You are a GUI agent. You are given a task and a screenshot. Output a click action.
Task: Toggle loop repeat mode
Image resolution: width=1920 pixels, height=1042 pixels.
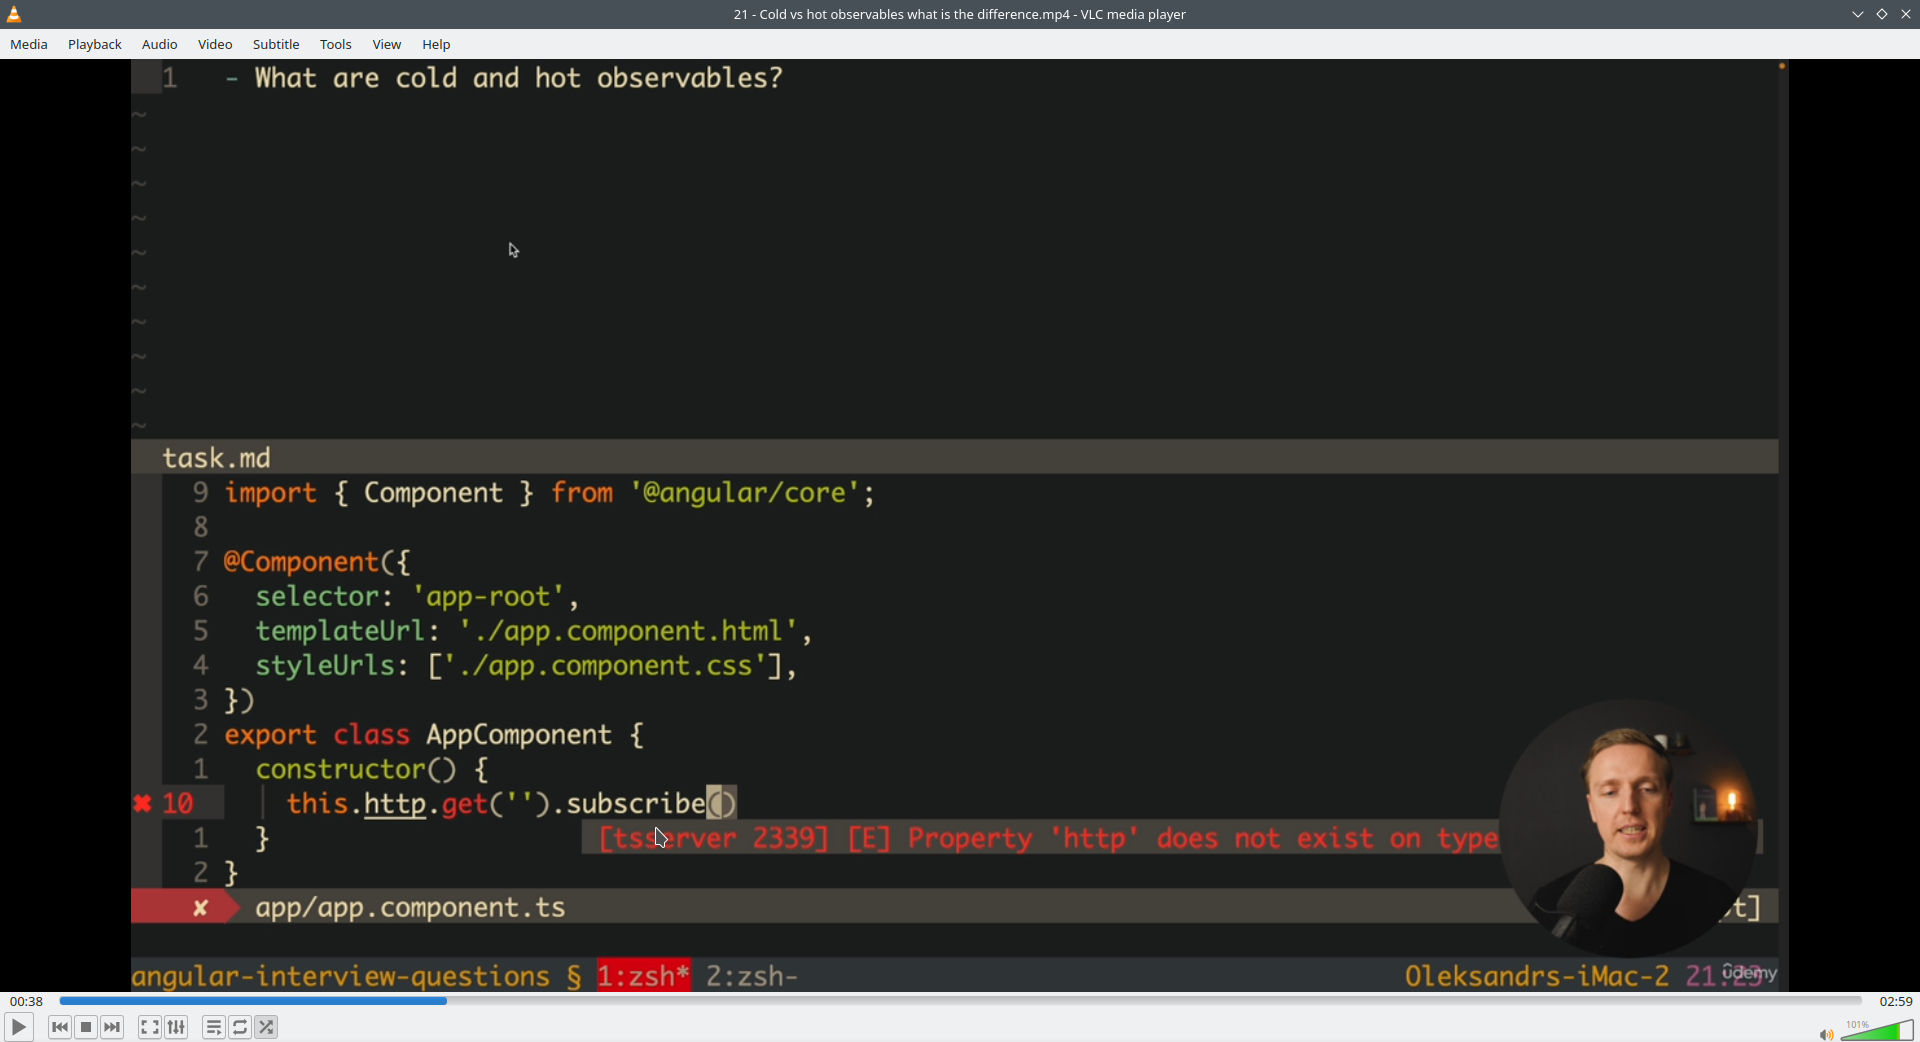(240, 1027)
